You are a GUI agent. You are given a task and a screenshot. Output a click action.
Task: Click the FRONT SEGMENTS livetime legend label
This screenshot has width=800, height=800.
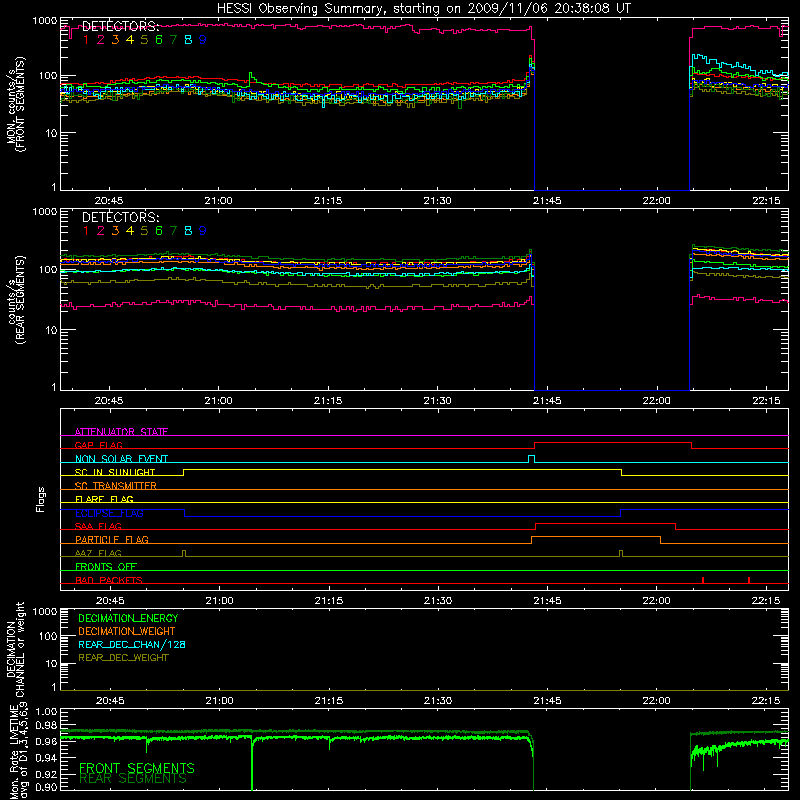(x=137, y=768)
